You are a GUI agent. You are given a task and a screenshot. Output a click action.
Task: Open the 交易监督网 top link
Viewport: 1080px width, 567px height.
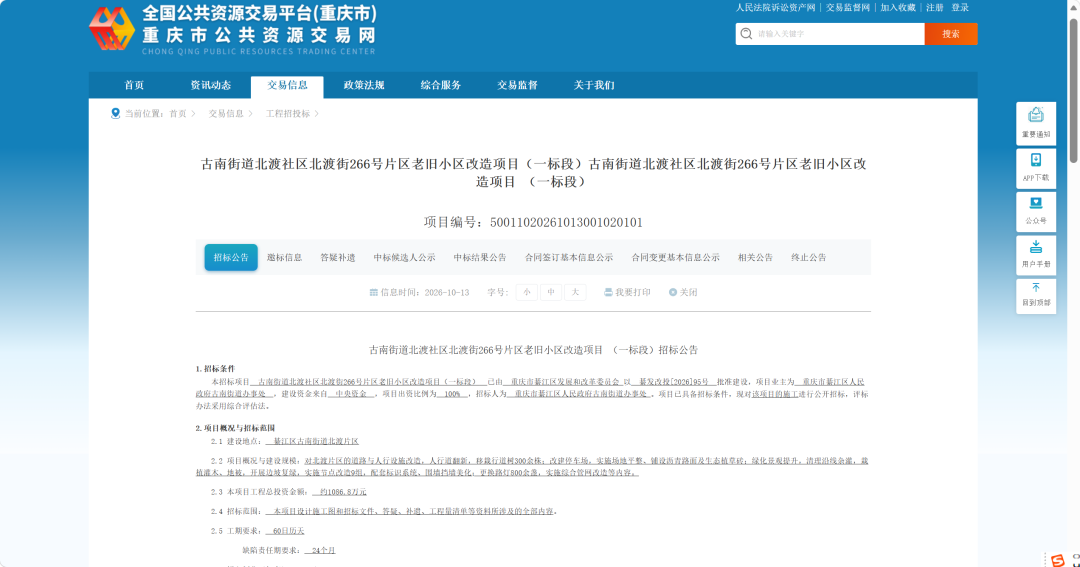[848, 8]
